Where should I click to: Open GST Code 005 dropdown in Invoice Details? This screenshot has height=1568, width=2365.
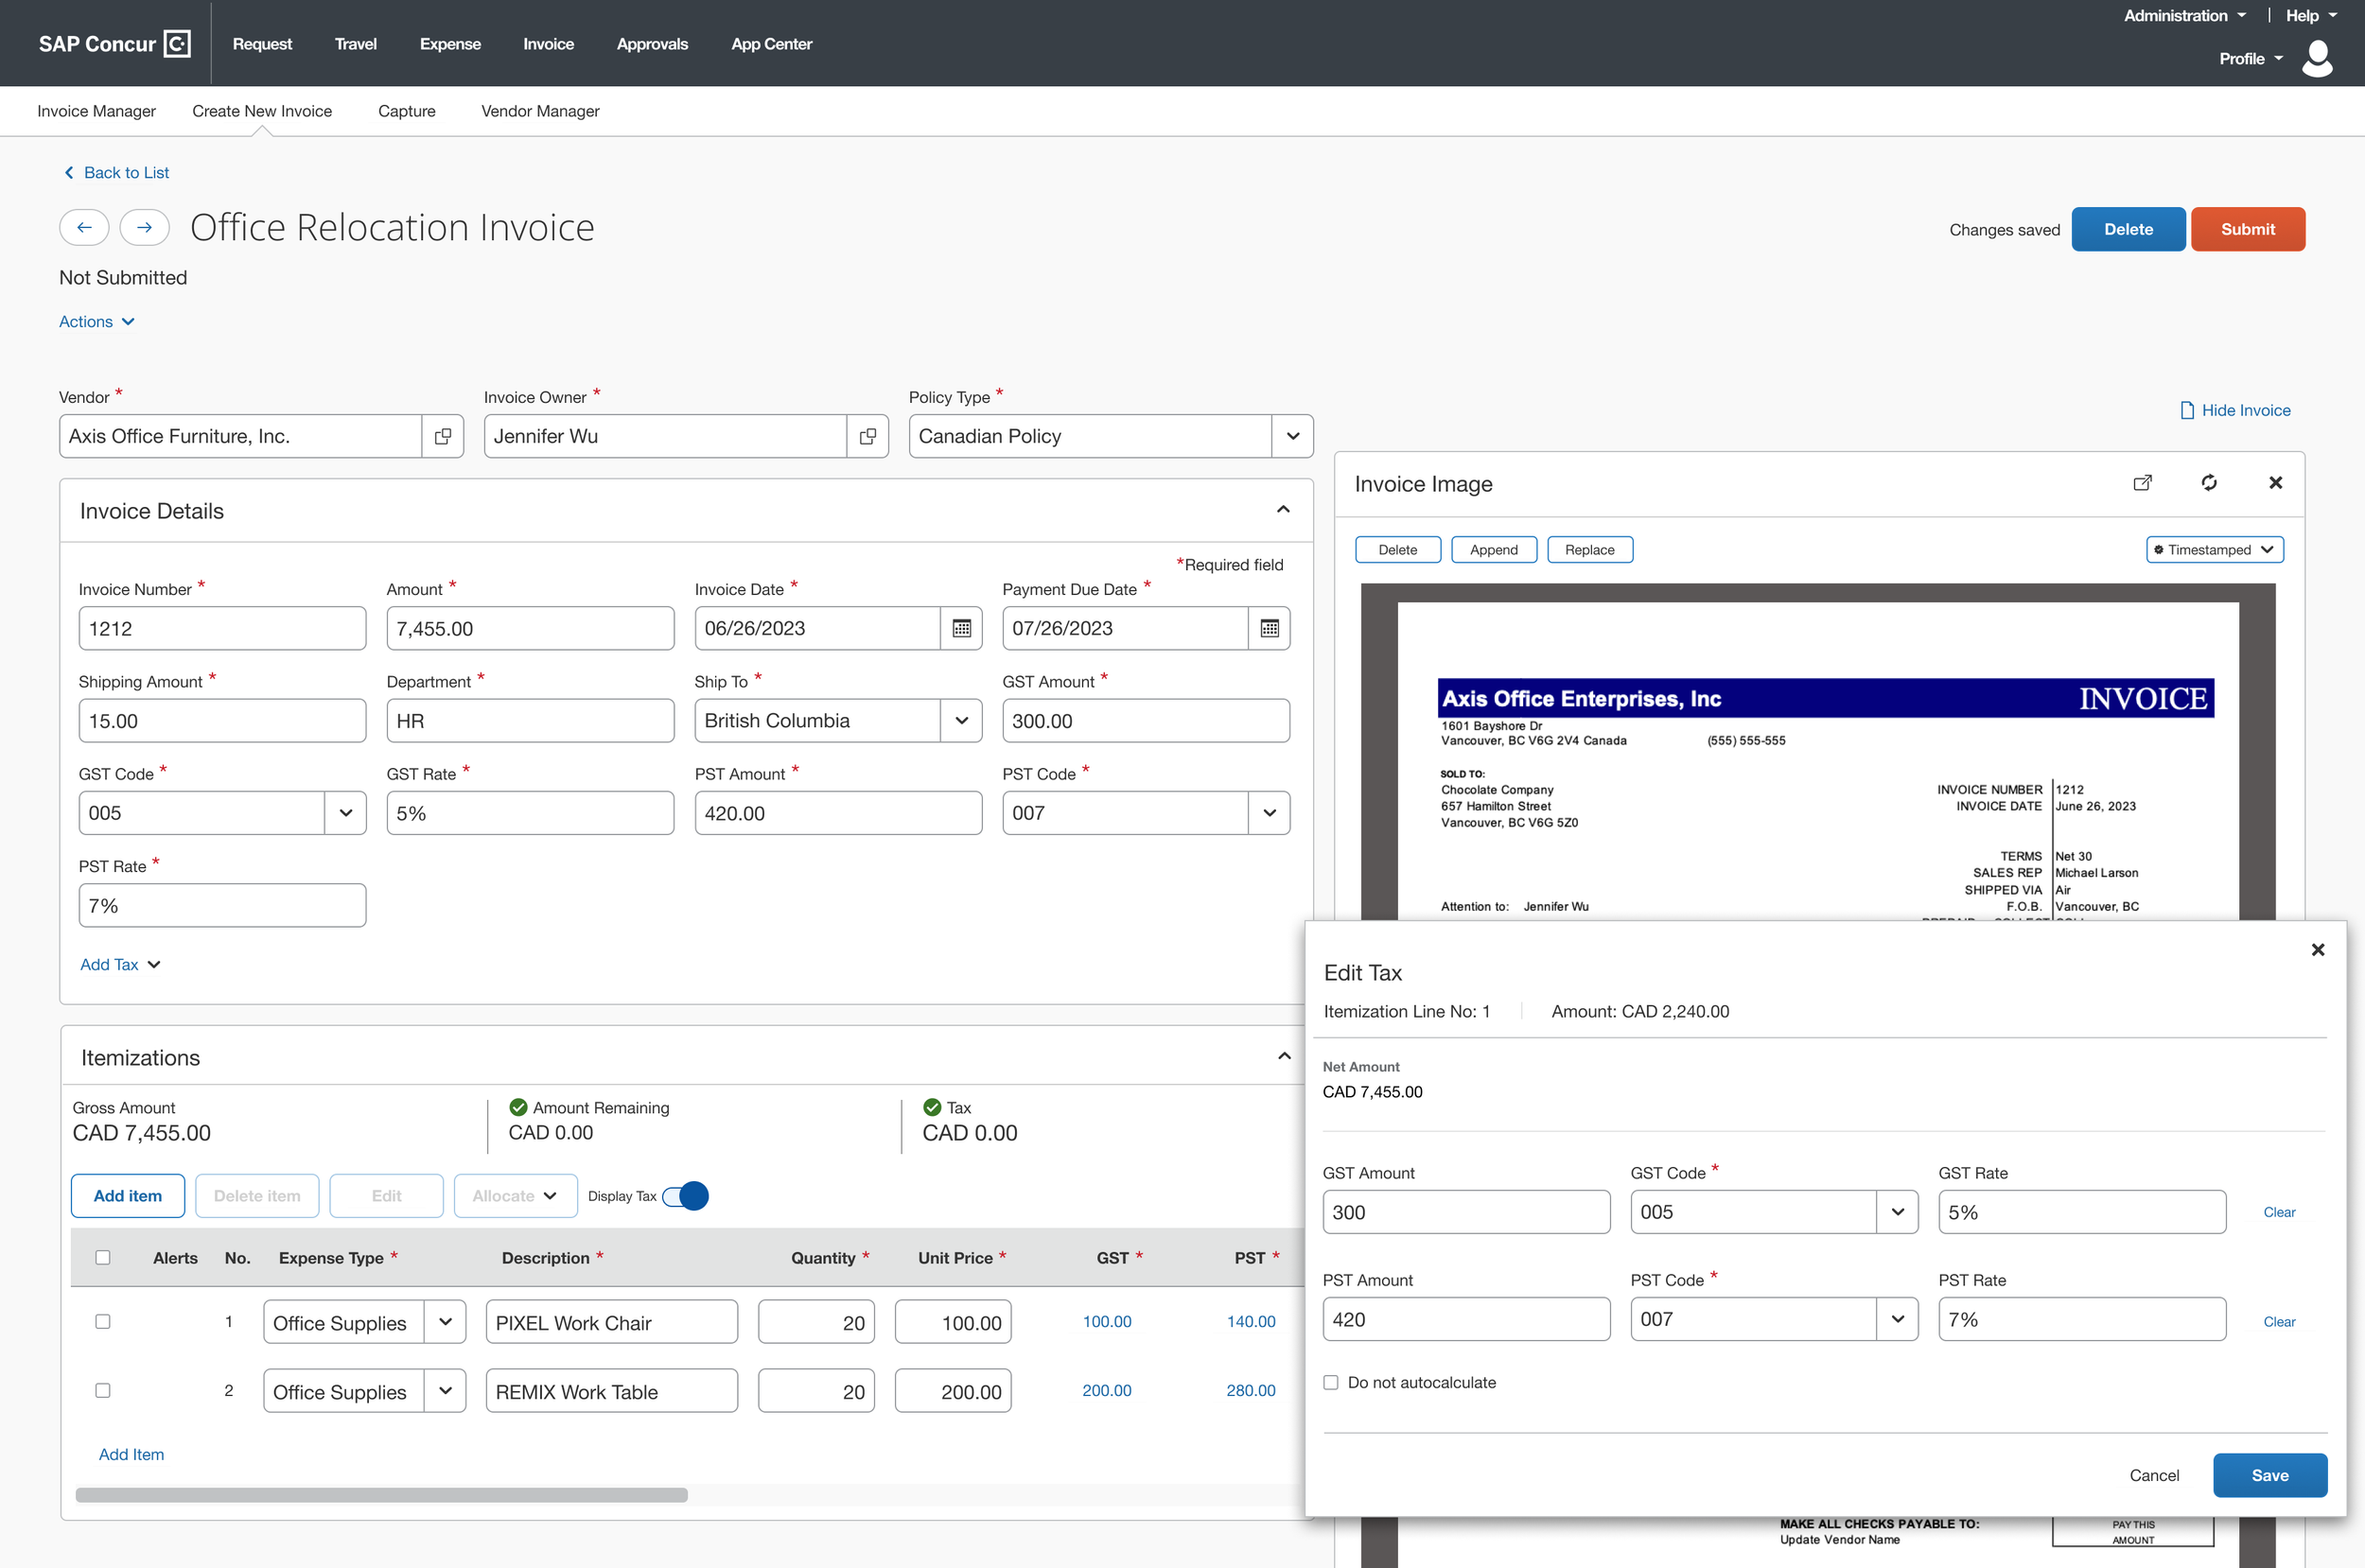tap(345, 813)
